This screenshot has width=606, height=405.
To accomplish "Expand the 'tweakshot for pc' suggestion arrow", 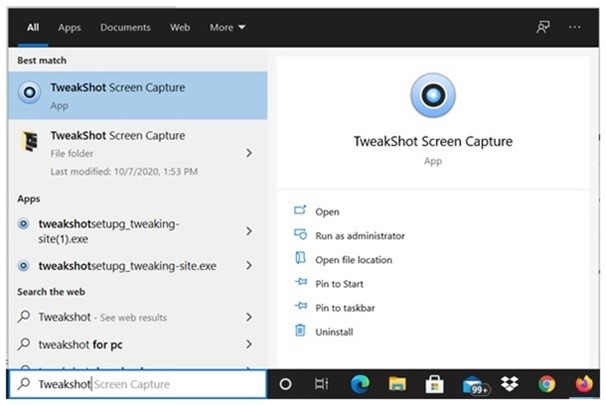I will tap(248, 344).
